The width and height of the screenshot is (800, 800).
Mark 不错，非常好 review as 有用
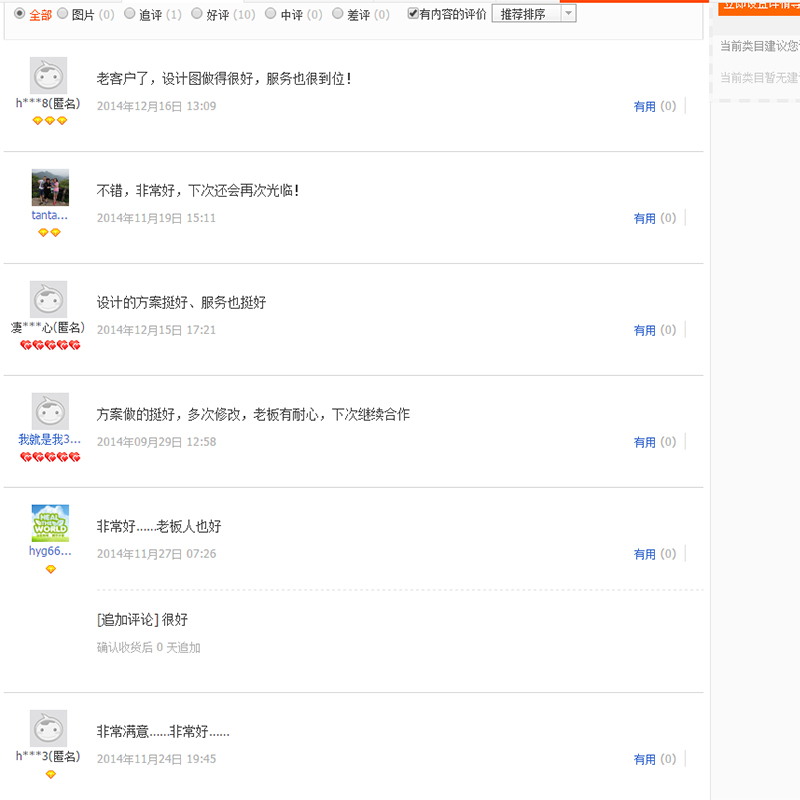point(644,218)
